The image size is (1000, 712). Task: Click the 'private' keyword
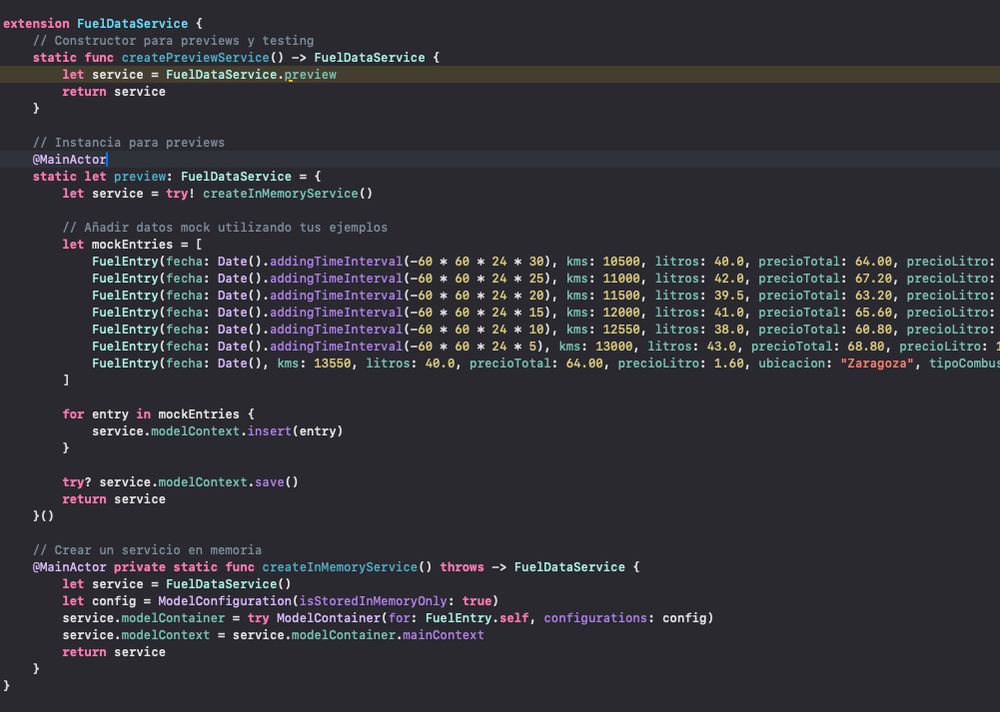coord(140,567)
